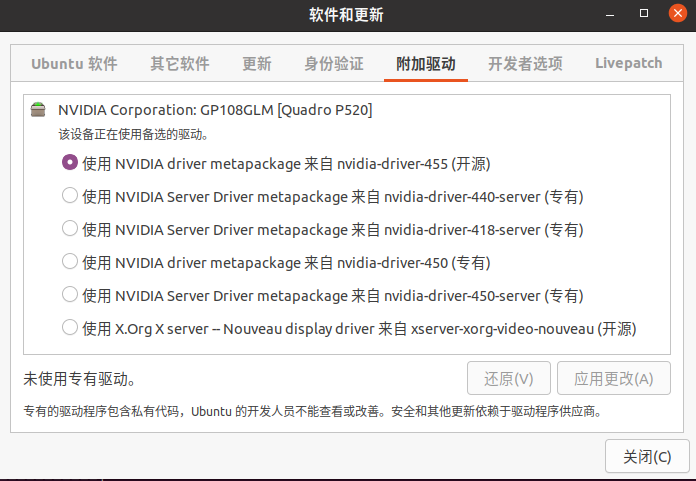Click the NVIDIA Corporation GP108GLM device title
This screenshot has height=481, width=696.
pyautogui.click(x=215, y=110)
